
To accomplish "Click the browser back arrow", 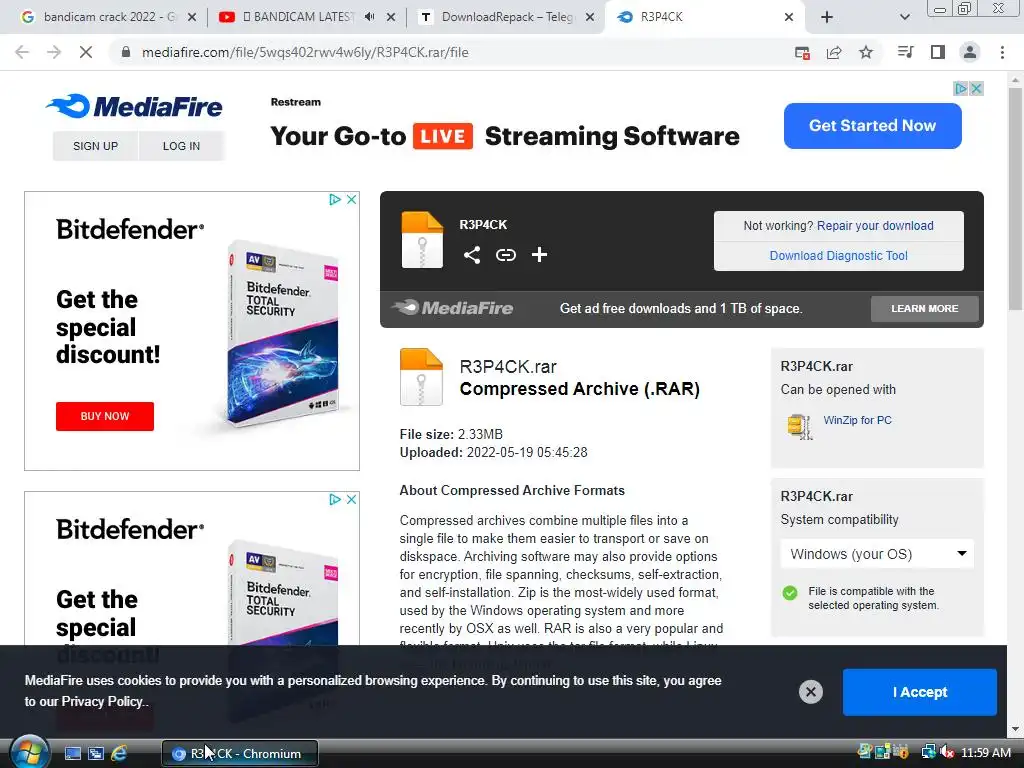I will pyautogui.click(x=22, y=52).
